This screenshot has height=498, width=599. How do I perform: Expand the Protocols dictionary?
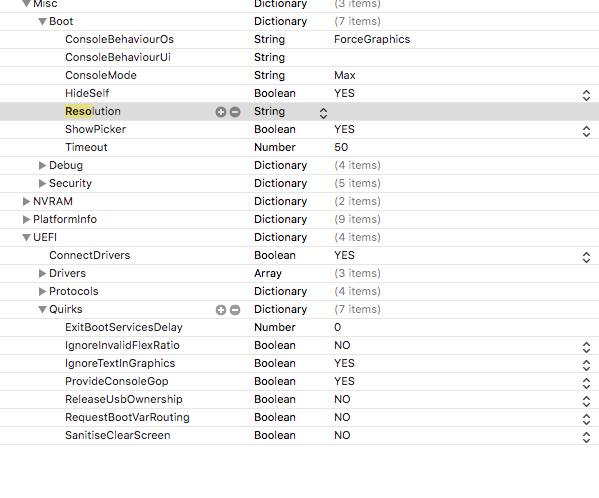[x=42, y=291]
